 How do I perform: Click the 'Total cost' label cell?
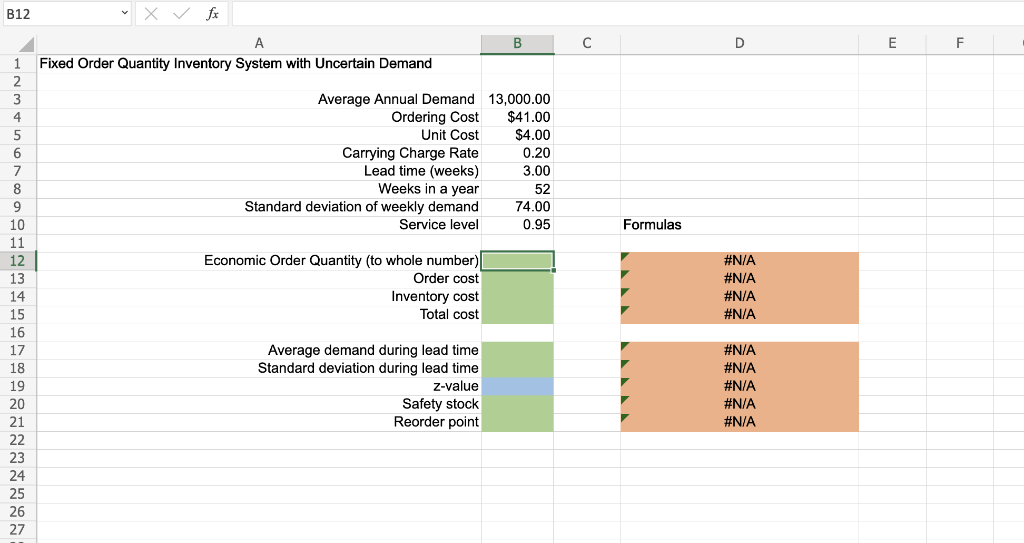click(259, 314)
